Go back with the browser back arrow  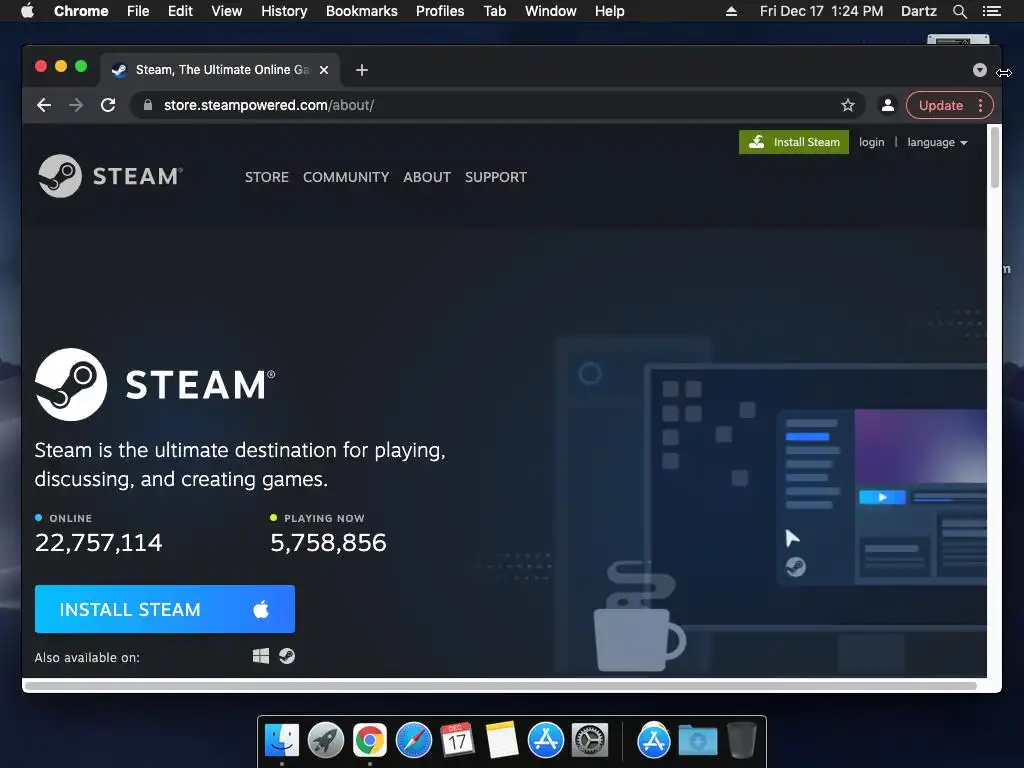click(44, 105)
